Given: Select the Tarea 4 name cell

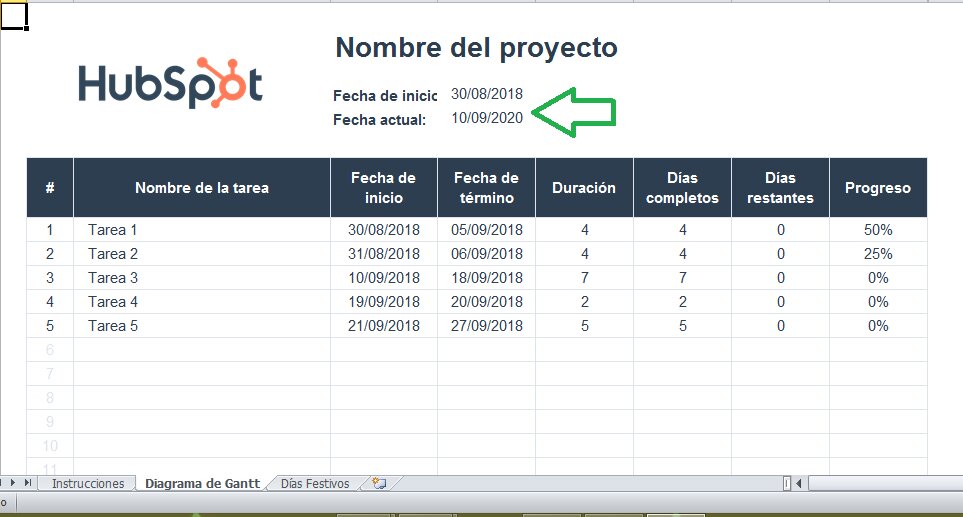Looking at the screenshot, I should [x=202, y=301].
